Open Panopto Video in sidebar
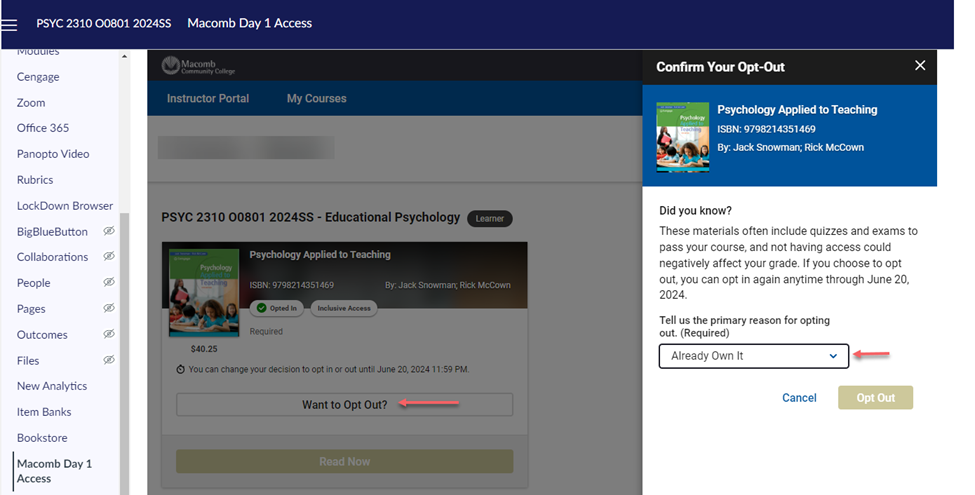 (53, 154)
